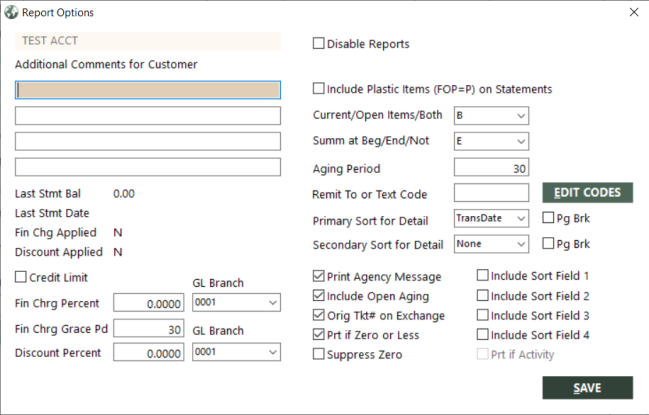This screenshot has height=415, width=649.
Task: Expand Secondary Sort for Detail dropdown
Action: pos(491,244)
